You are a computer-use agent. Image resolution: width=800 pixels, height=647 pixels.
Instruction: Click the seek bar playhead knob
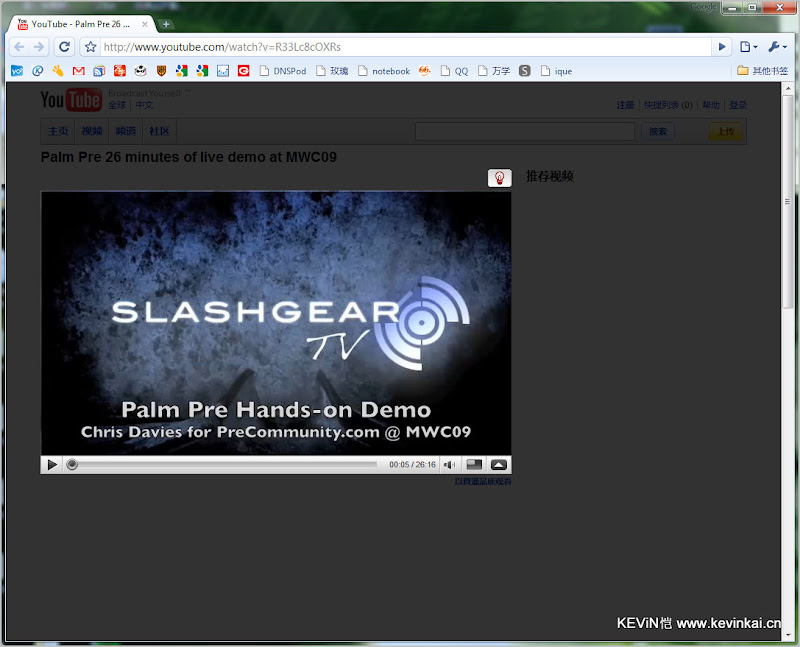pos(72,465)
